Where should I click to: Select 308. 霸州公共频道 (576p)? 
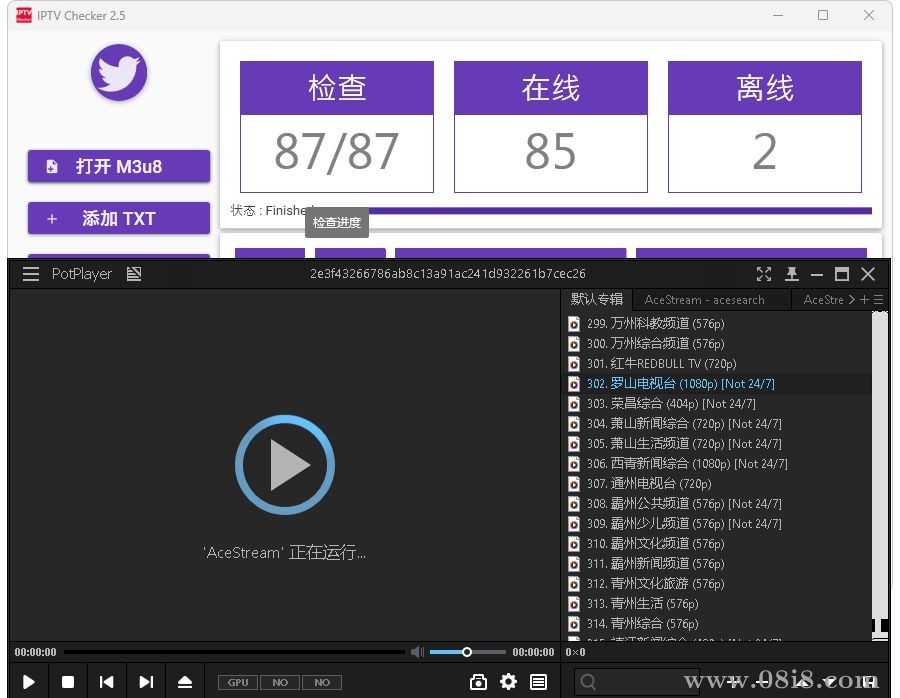click(717, 504)
